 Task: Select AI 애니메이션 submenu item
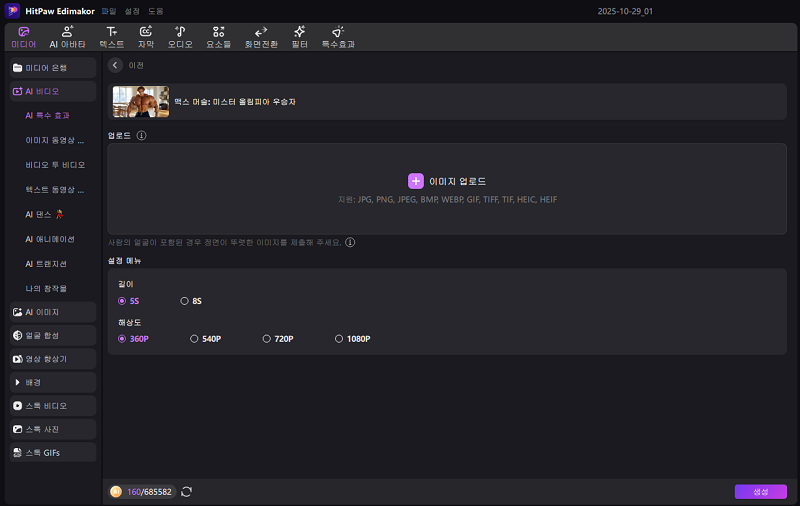(50, 239)
